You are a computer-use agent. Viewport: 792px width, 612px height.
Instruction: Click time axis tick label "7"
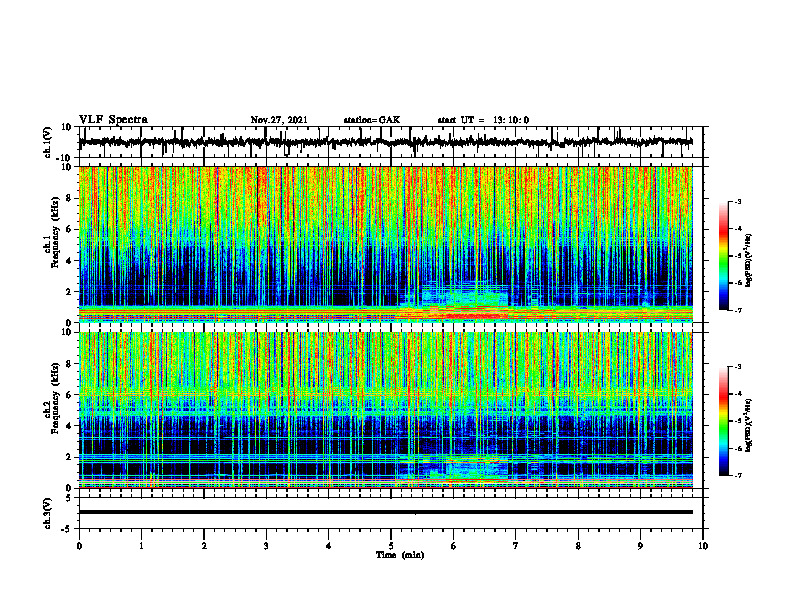(x=516, y=546)
